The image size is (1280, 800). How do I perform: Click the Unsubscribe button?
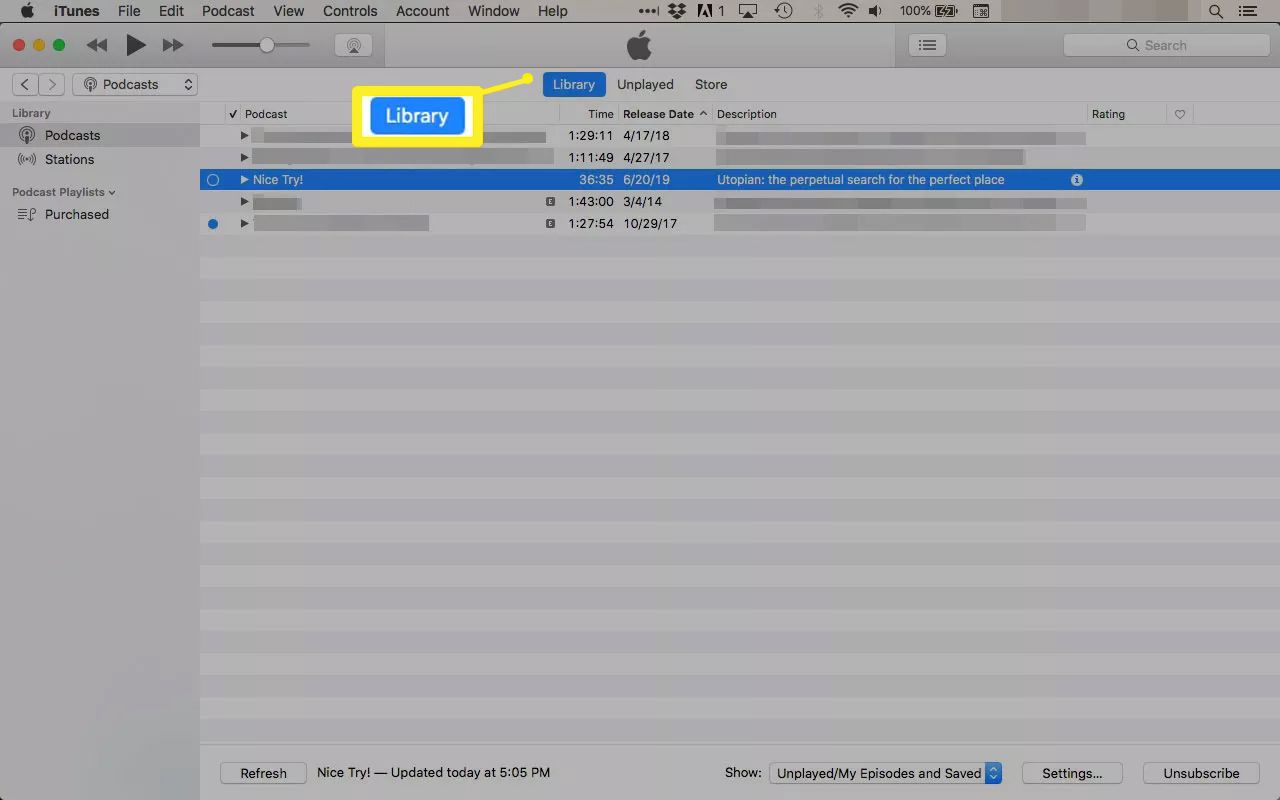click(x=1201, y=773)
